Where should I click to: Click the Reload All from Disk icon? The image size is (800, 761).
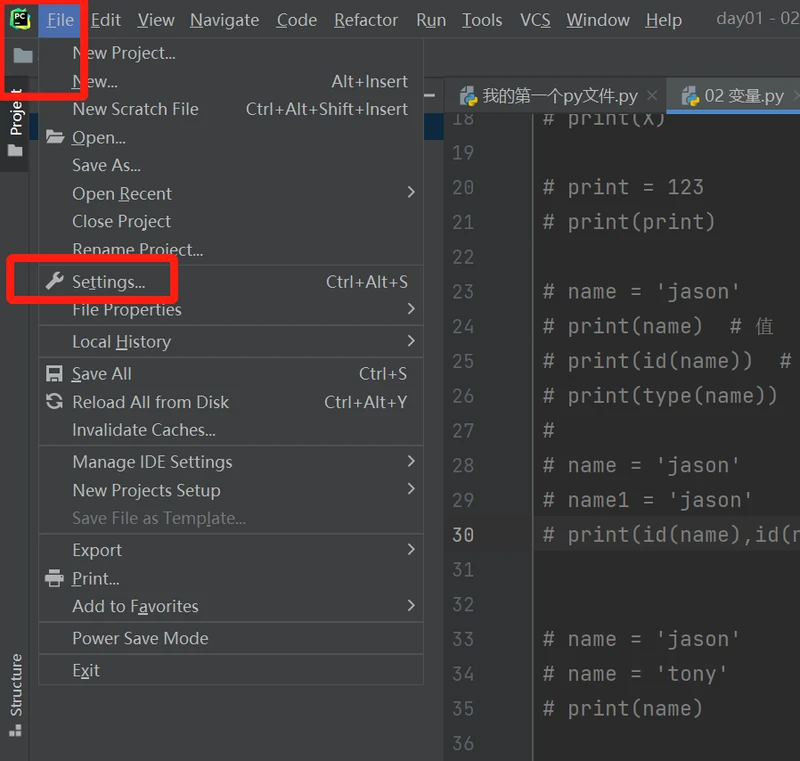(x=54, y=402)
